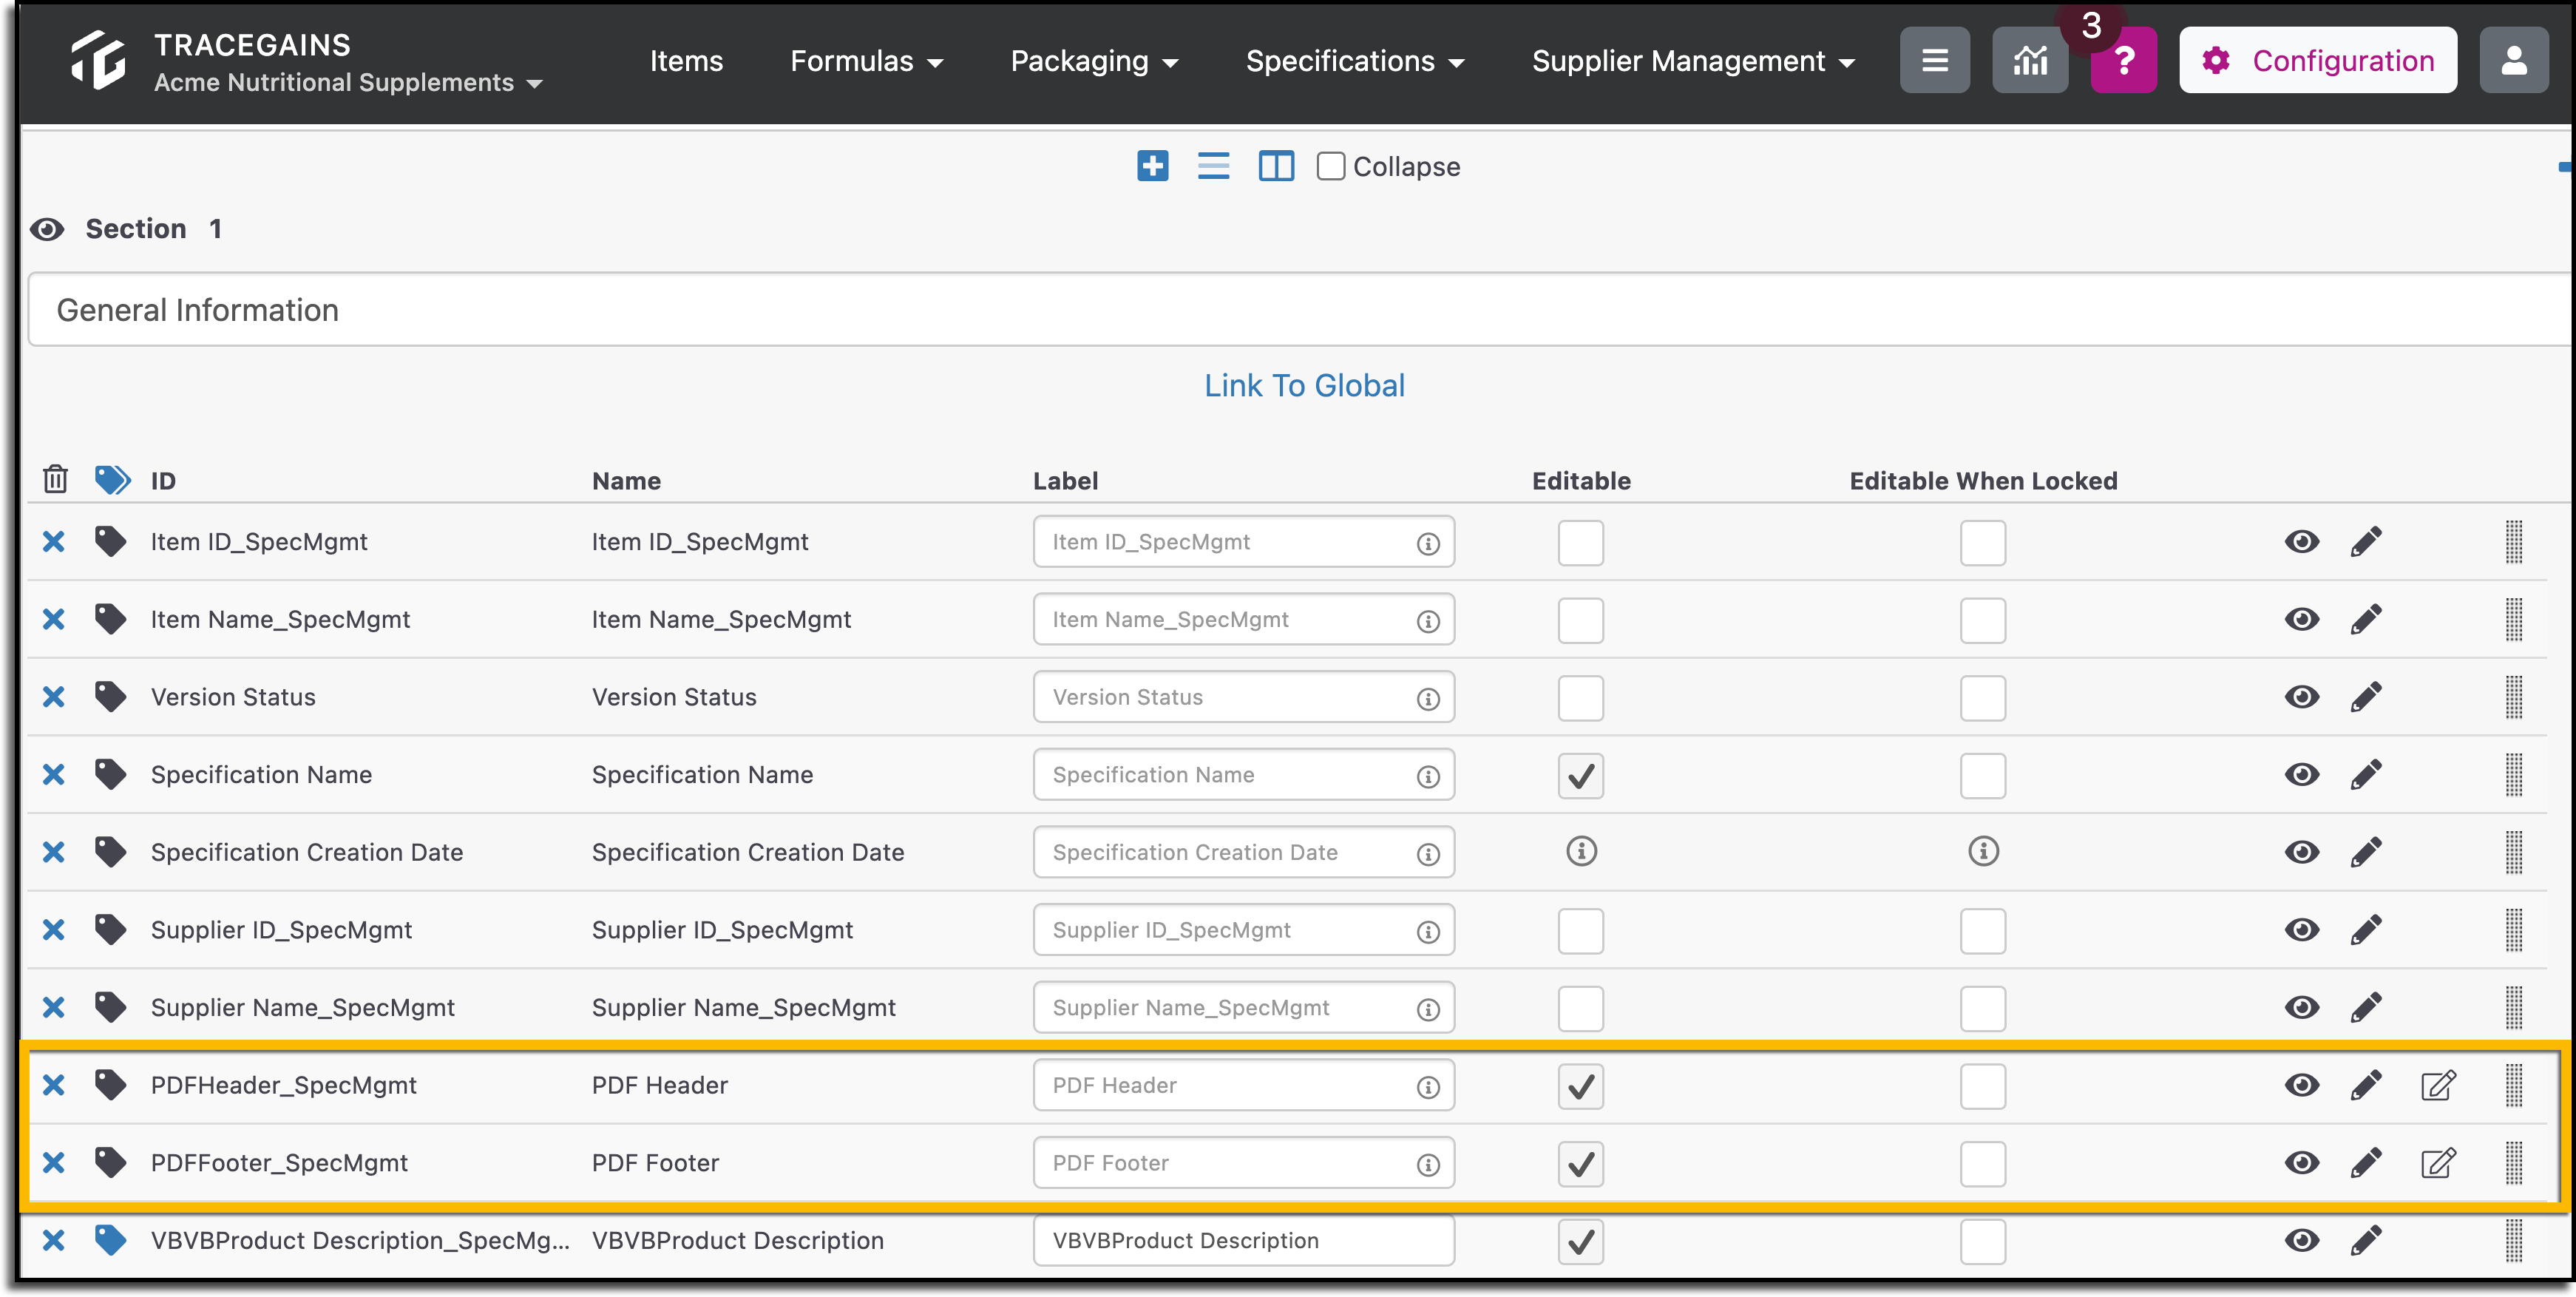
Task: Click pencil icon in PDF Footer row
Action: pos(2365,1163)
